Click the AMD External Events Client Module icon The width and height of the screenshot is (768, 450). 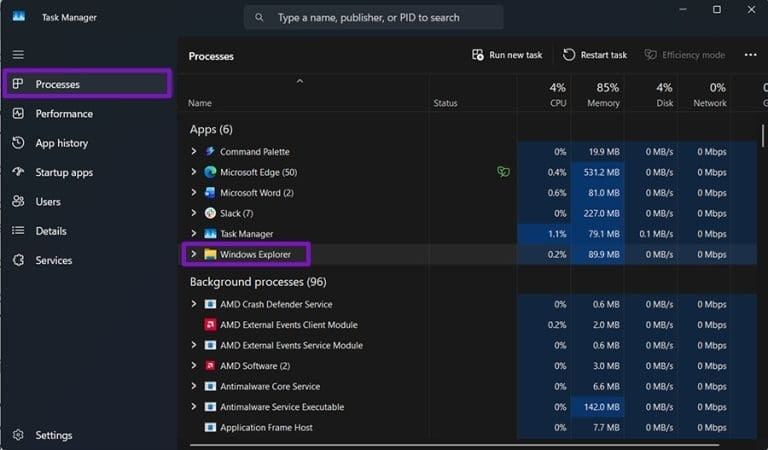point(210,325)
